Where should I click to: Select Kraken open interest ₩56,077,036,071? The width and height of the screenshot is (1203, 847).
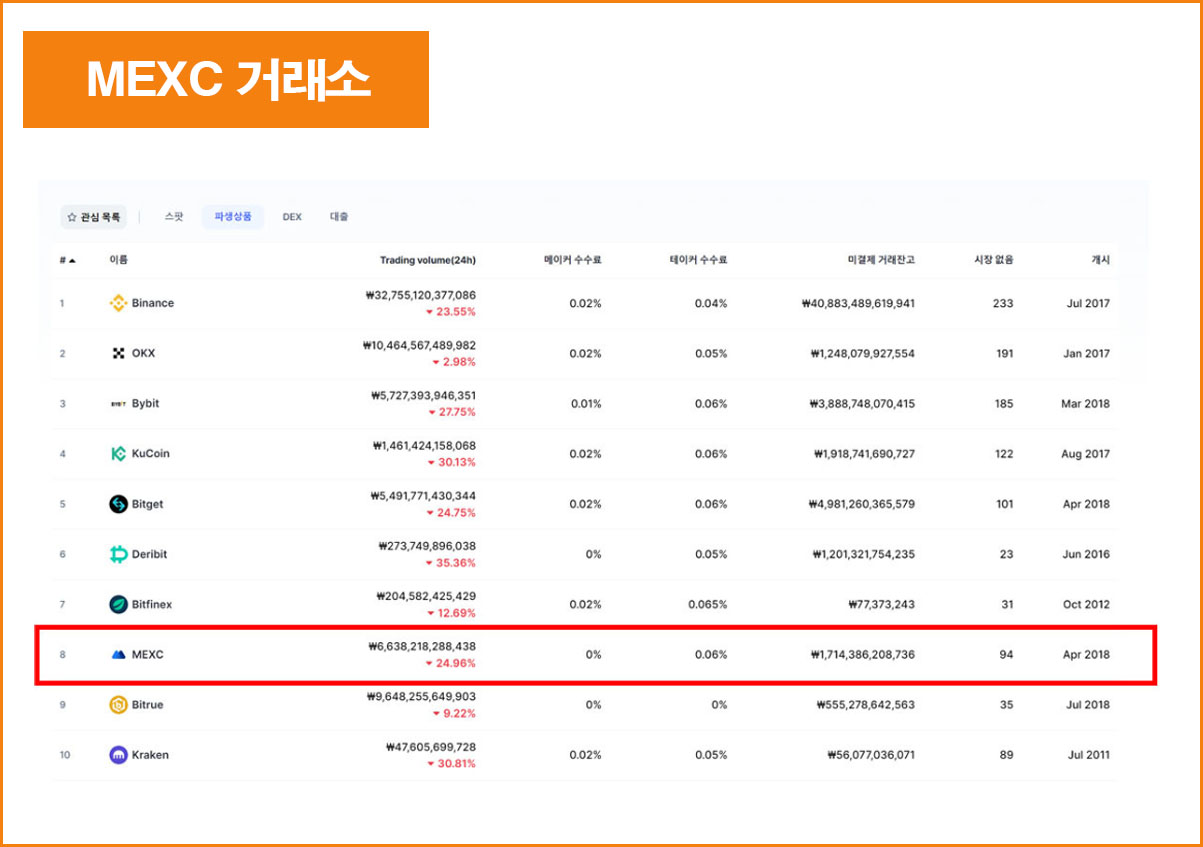point(872,755)
